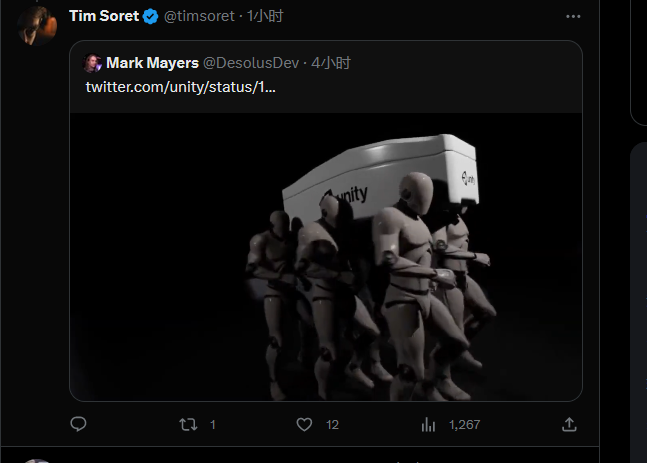Open the twitter.com/unity/status link
The height and width of the screenshot is (463, 647).
181,86
